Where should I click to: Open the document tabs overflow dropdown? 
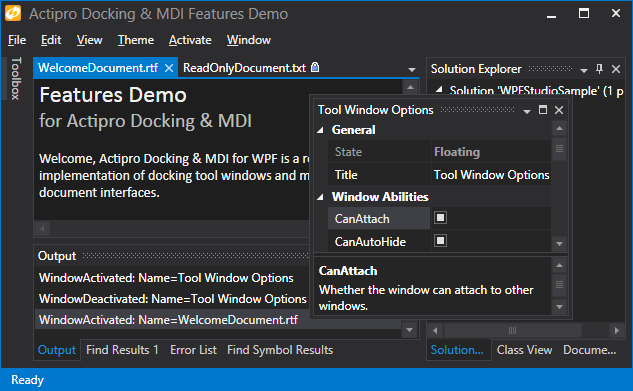pyautogui.click(x=412, y=69)
